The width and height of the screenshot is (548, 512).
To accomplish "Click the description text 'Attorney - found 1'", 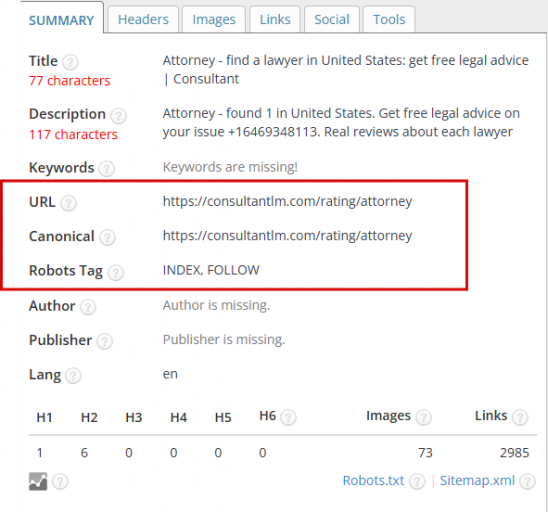I will [x=341, y=123].
